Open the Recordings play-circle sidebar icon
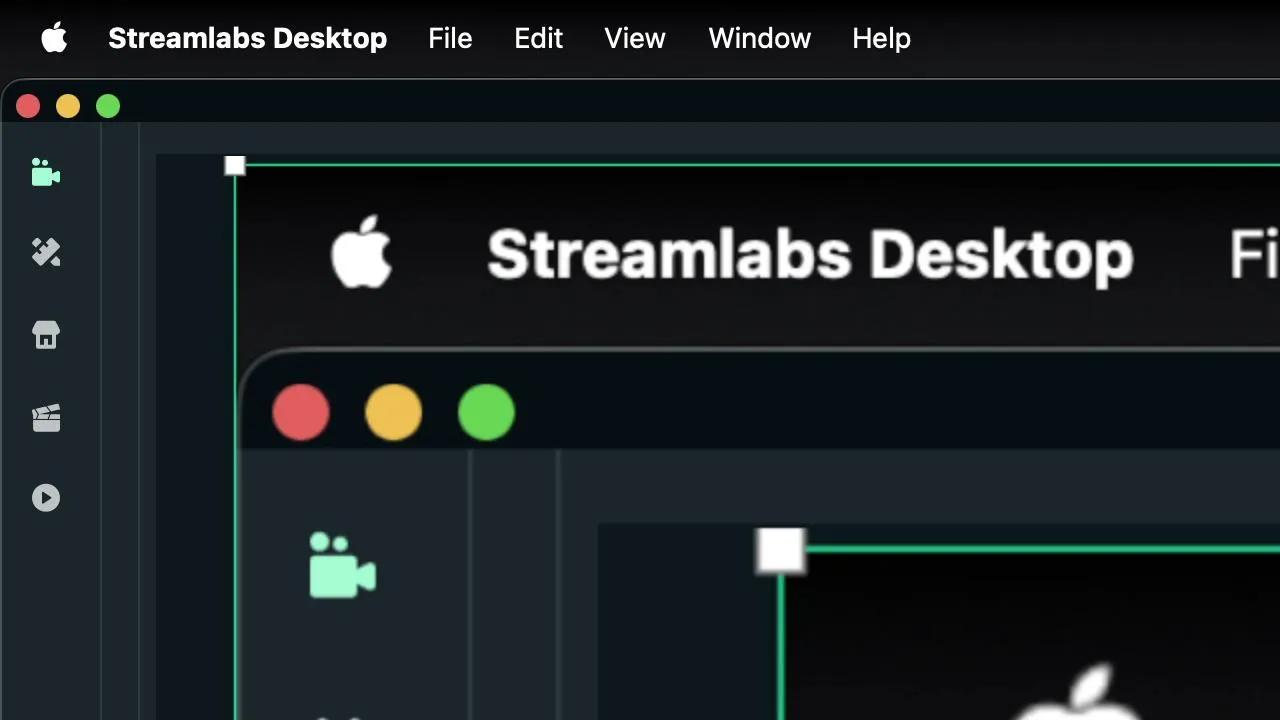Screen dimensions: 1280x720 (46, 498)
